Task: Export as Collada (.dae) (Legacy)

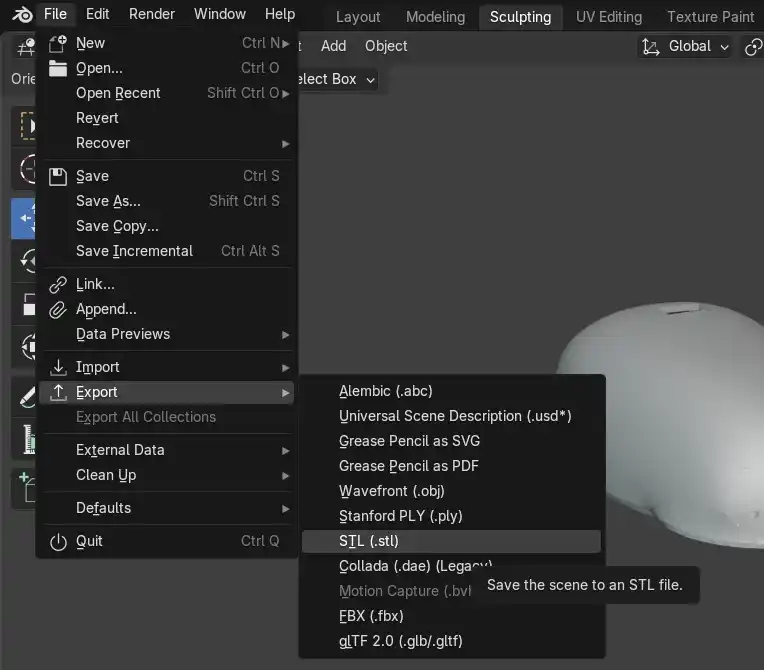Action: pos(415,566)
